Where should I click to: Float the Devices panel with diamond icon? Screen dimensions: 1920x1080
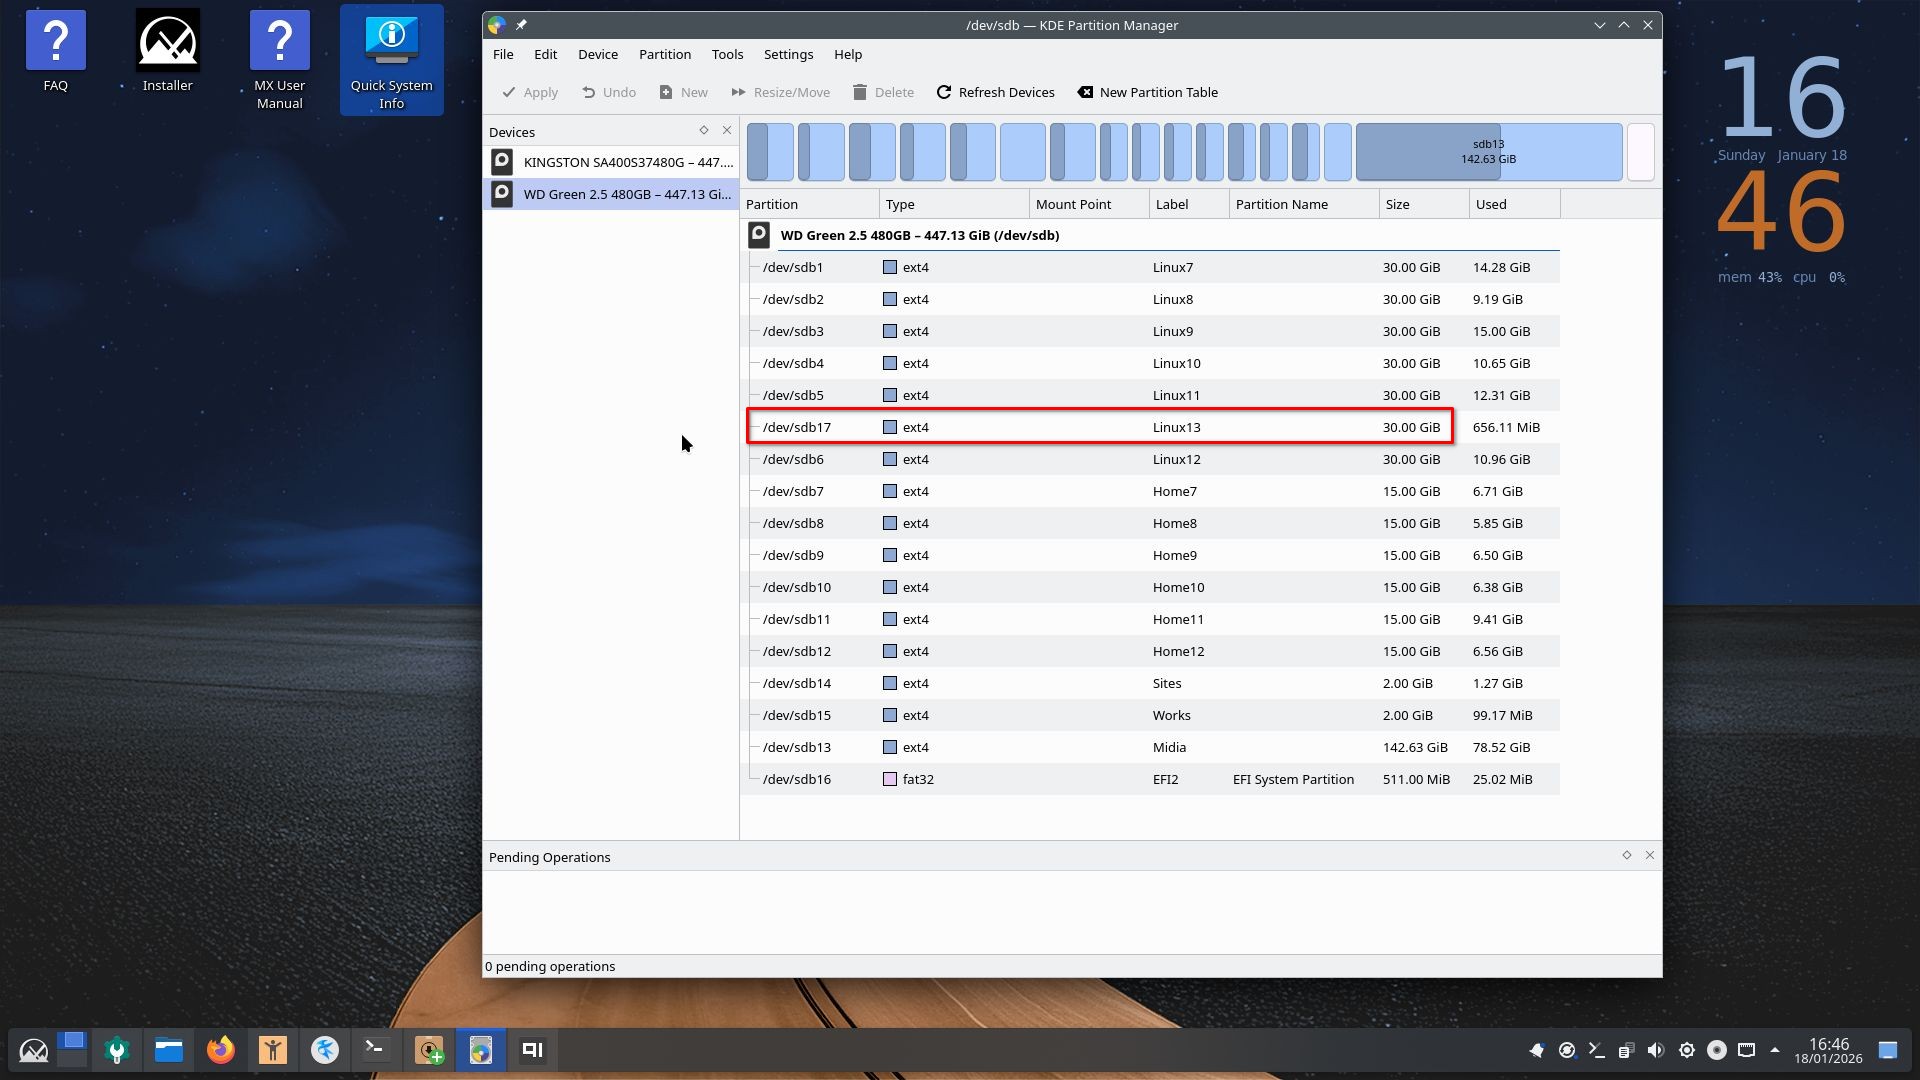click(x=704, y=130)
